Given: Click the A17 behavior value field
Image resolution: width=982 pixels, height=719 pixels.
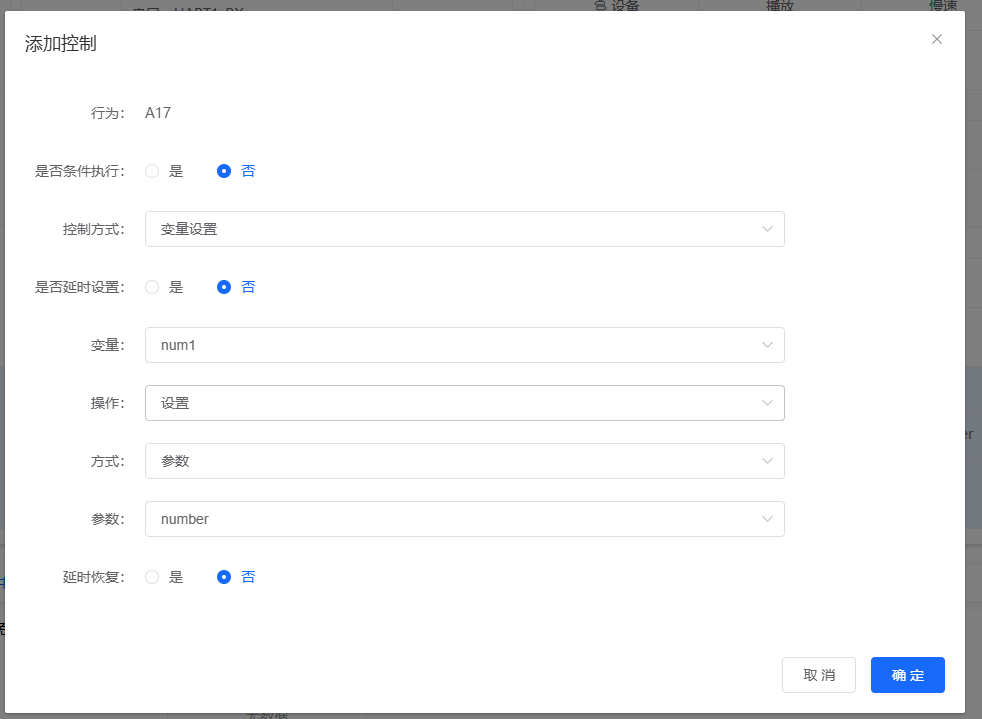Looking at the screenshot, I should click(x=158, y=113).
